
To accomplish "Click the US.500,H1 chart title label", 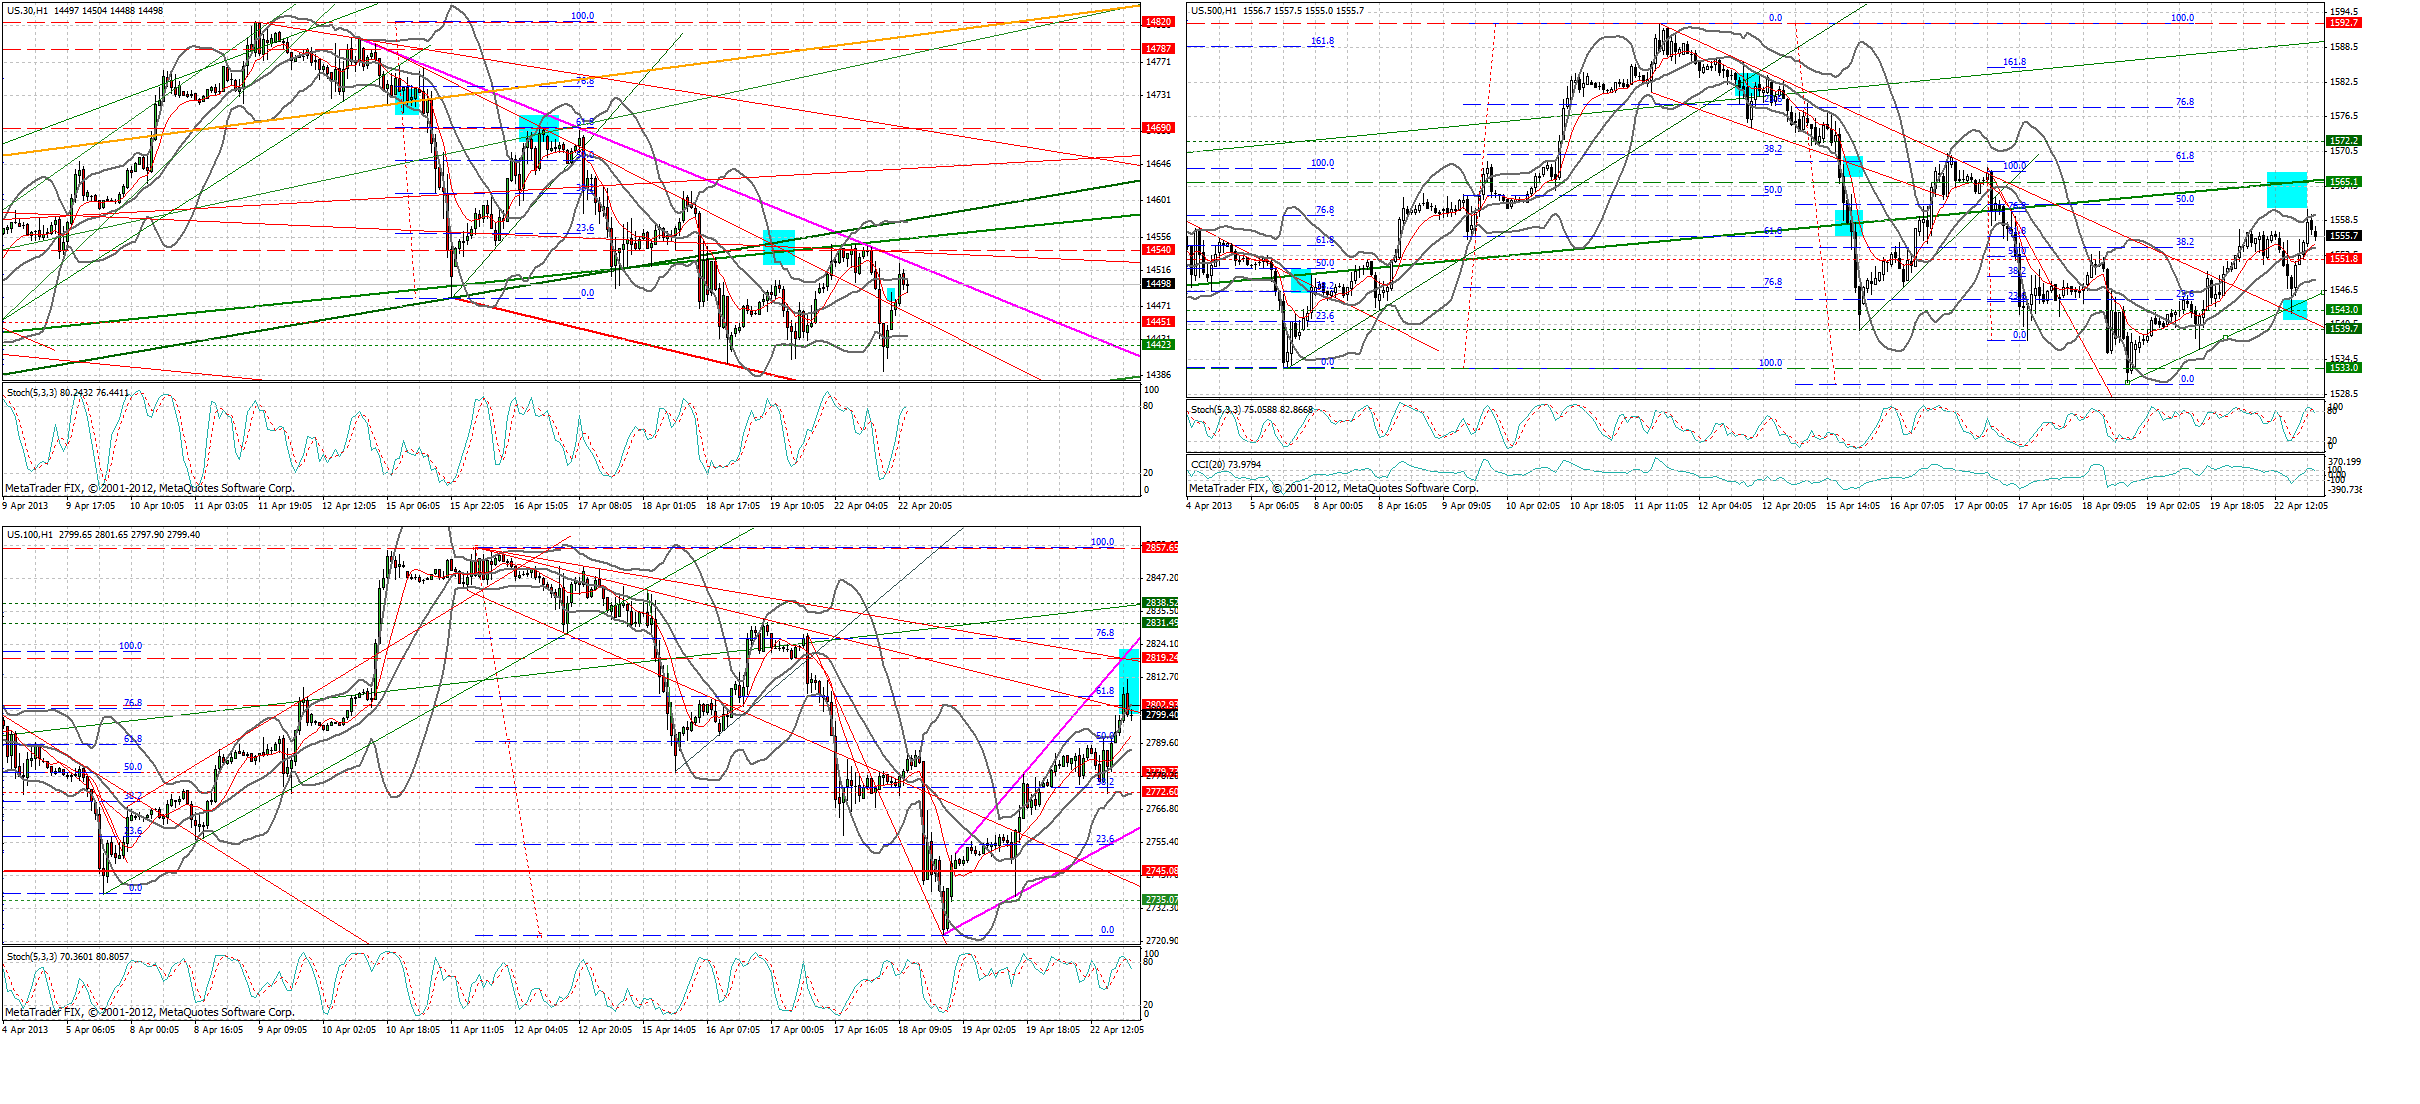I will 1213,10.
